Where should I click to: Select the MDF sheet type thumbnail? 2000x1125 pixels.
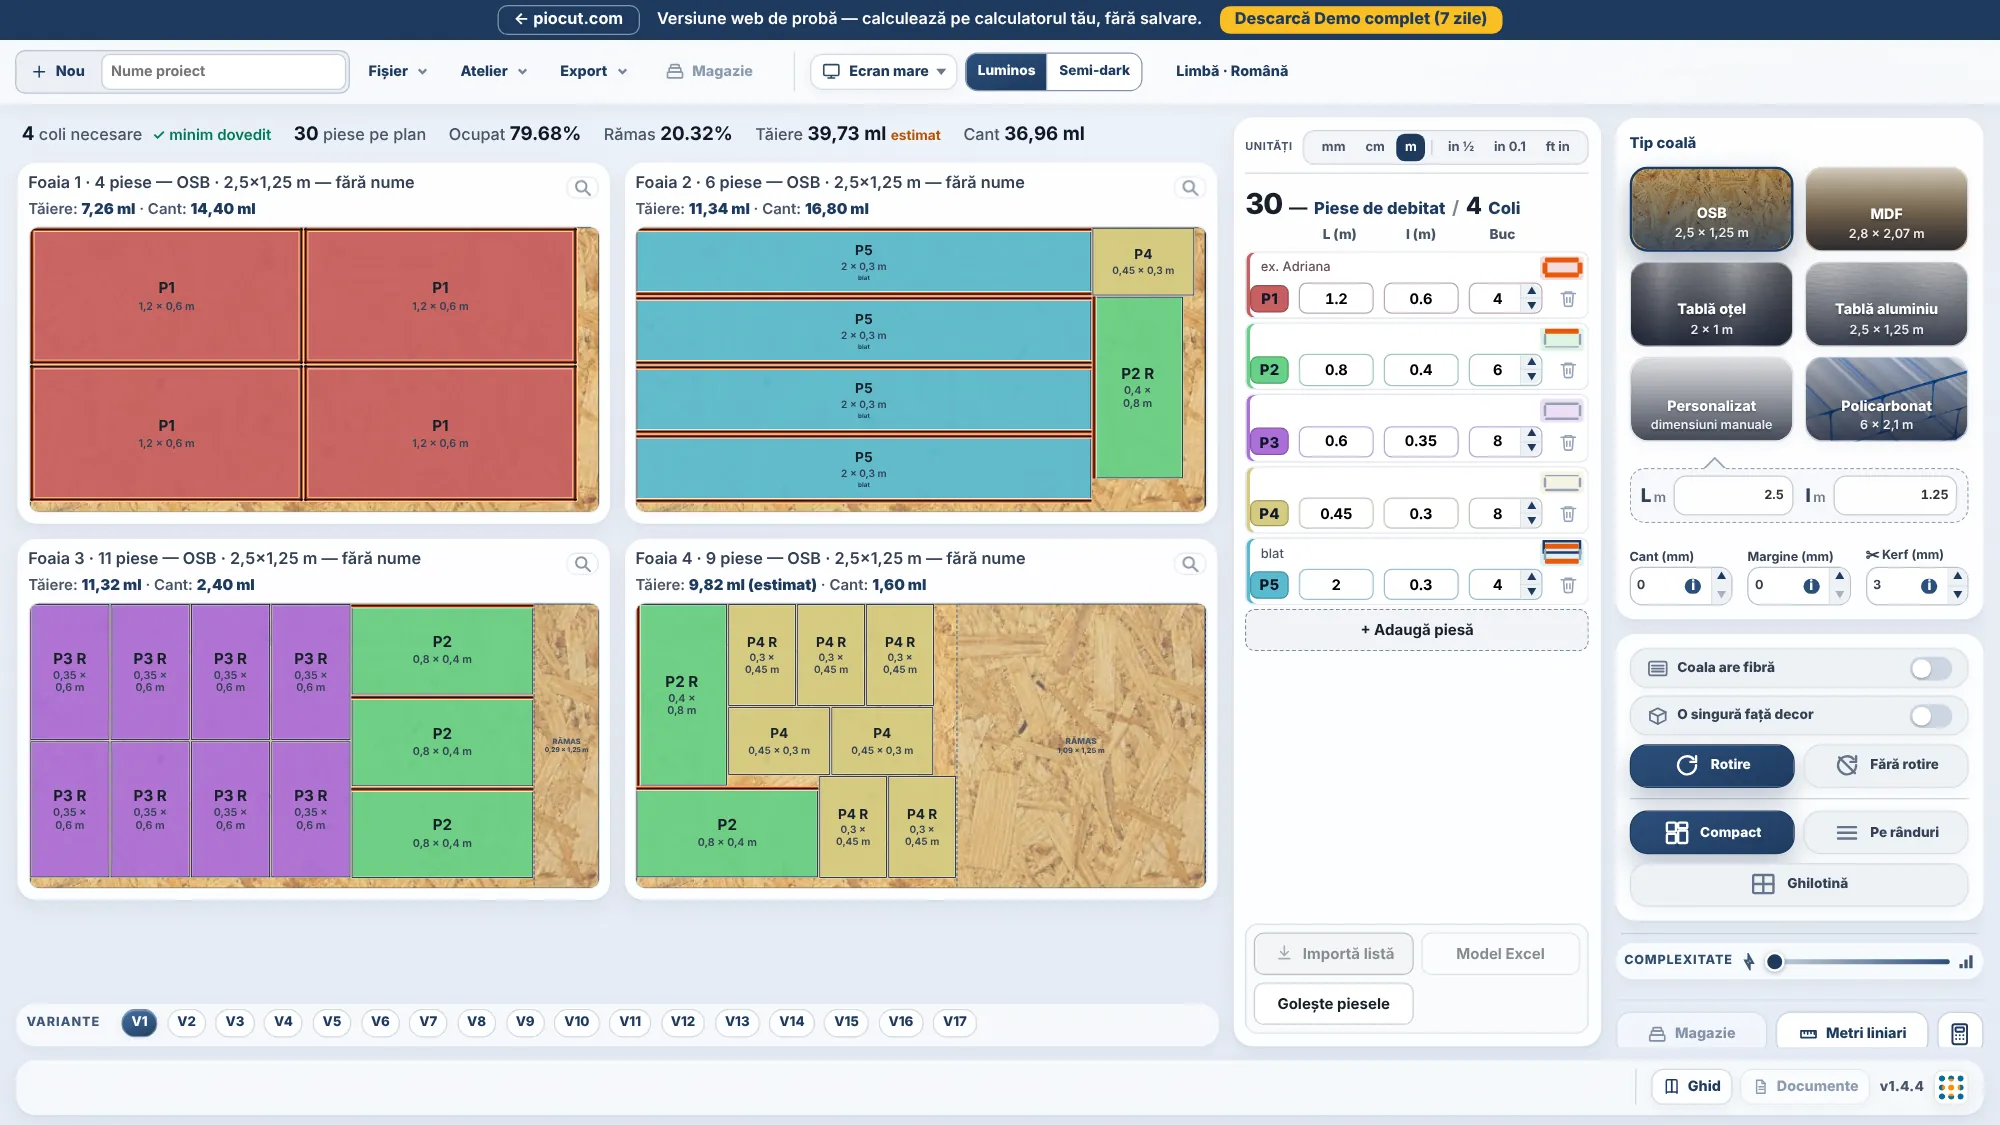(1886, 209)
